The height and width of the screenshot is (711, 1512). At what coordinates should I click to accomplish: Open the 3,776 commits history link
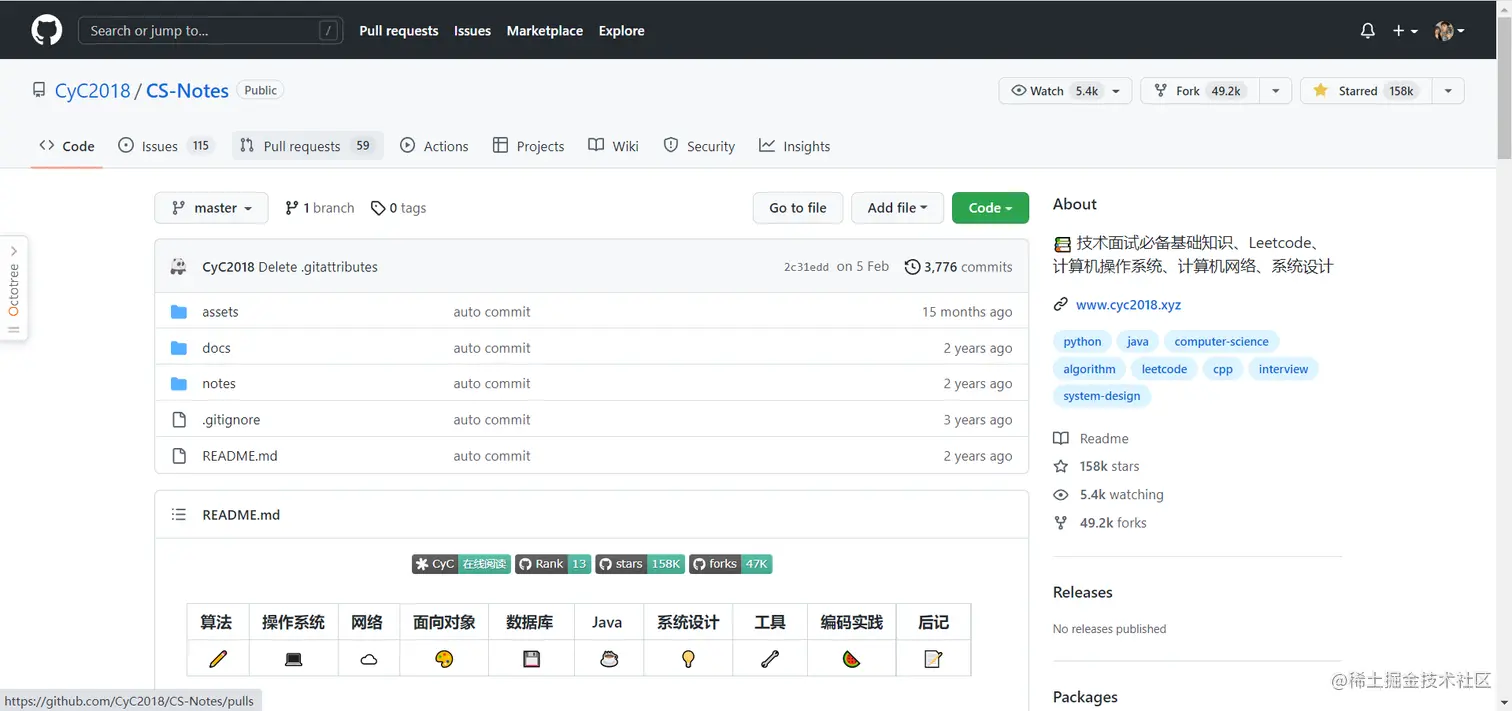click(958, 267)
